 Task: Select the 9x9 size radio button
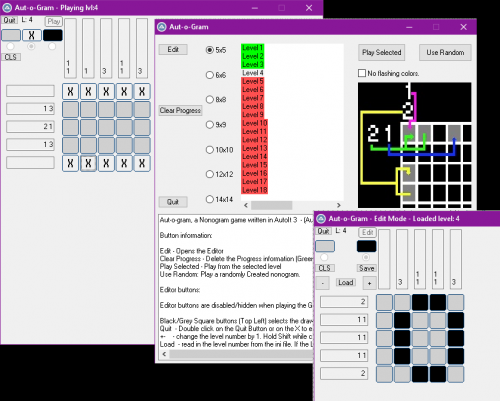[210, 125]
